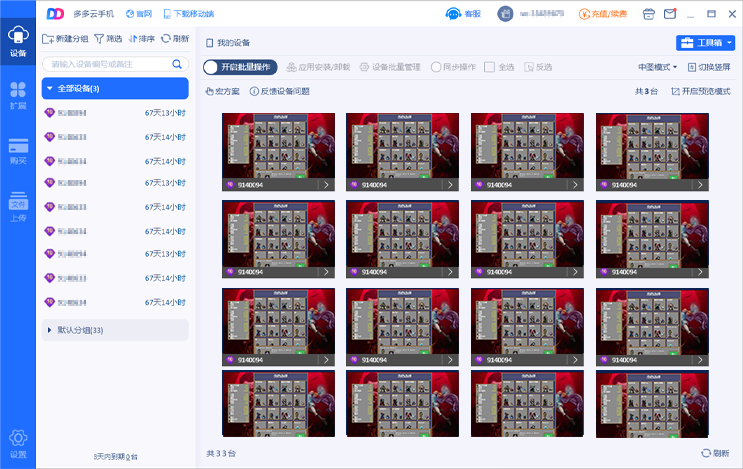Expand the 默认分组(33) group
Viewport: 743px width, 469px height.
[115, 330]
